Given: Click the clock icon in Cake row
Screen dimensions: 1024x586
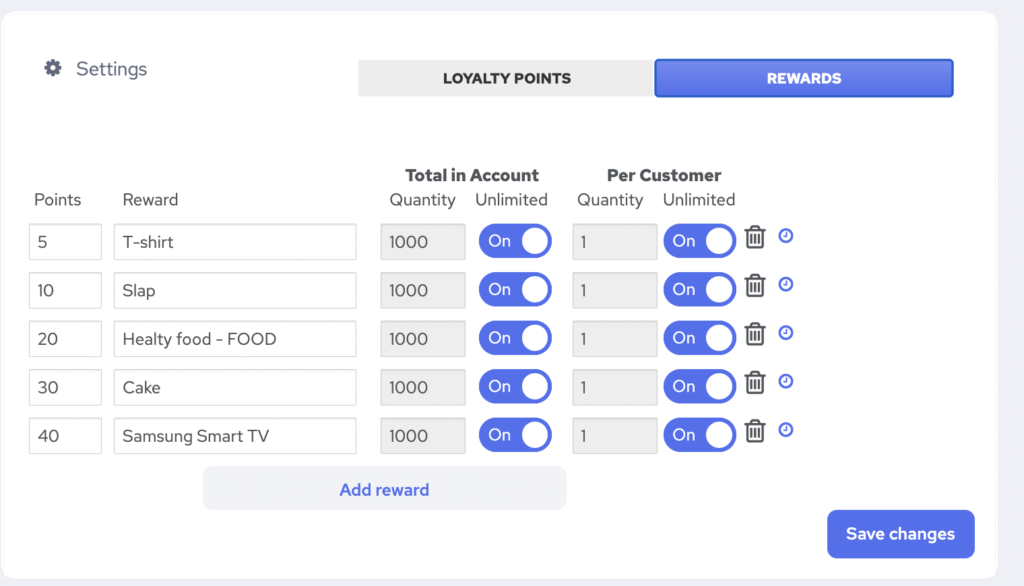Looking at the screenshot, I should point(786,381).
